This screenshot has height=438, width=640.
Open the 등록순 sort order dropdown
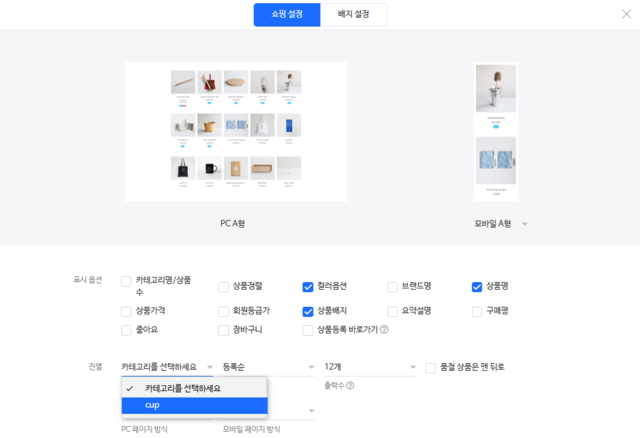(x=268, y=367)
